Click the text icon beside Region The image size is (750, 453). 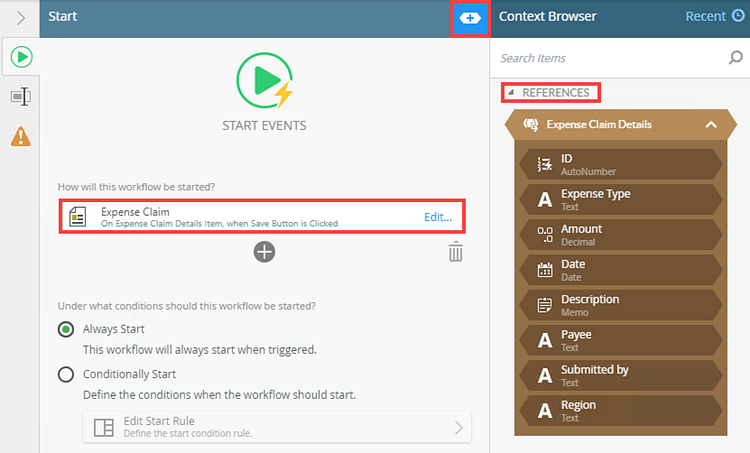[x=544, y=410]
